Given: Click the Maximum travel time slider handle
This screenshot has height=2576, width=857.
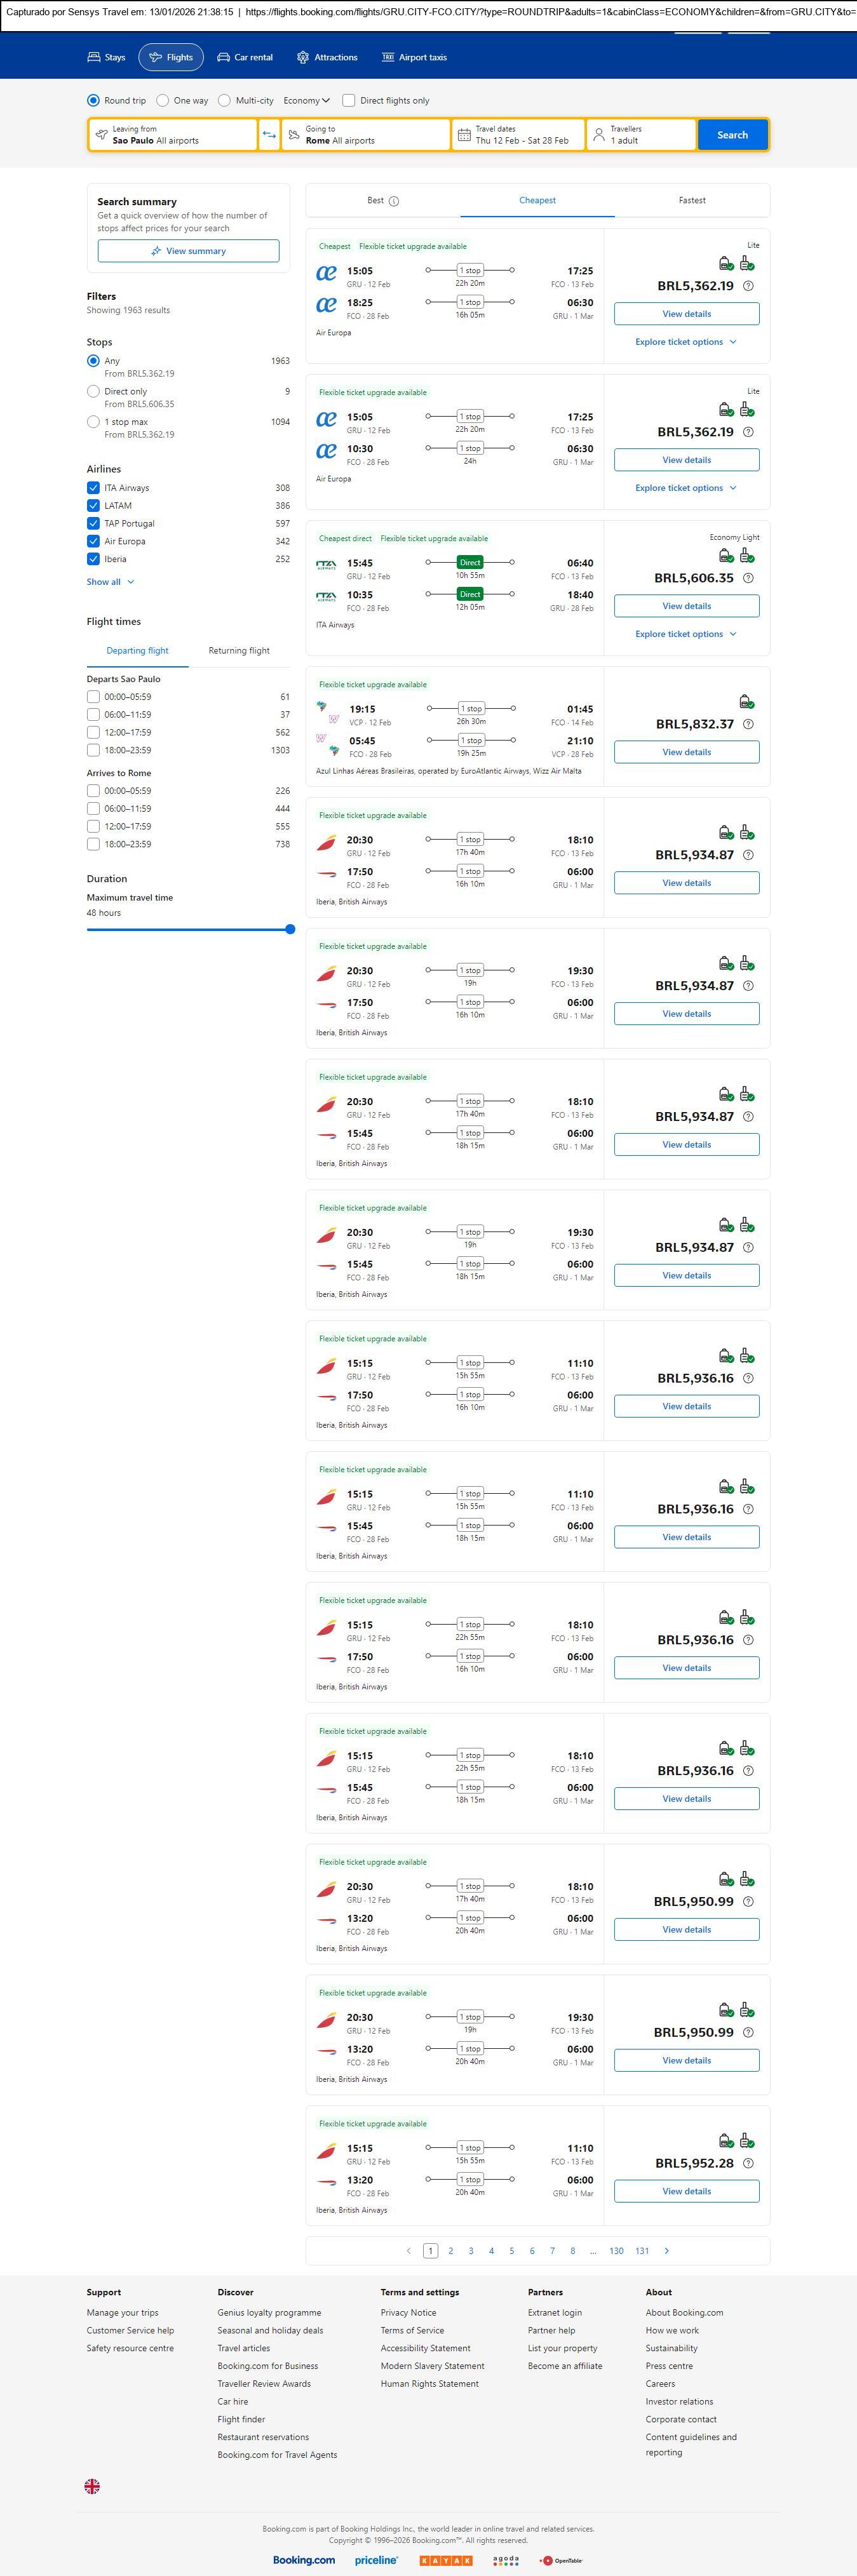Looking at the screenshot, I should pyautogui.click(x=290, y=929).
